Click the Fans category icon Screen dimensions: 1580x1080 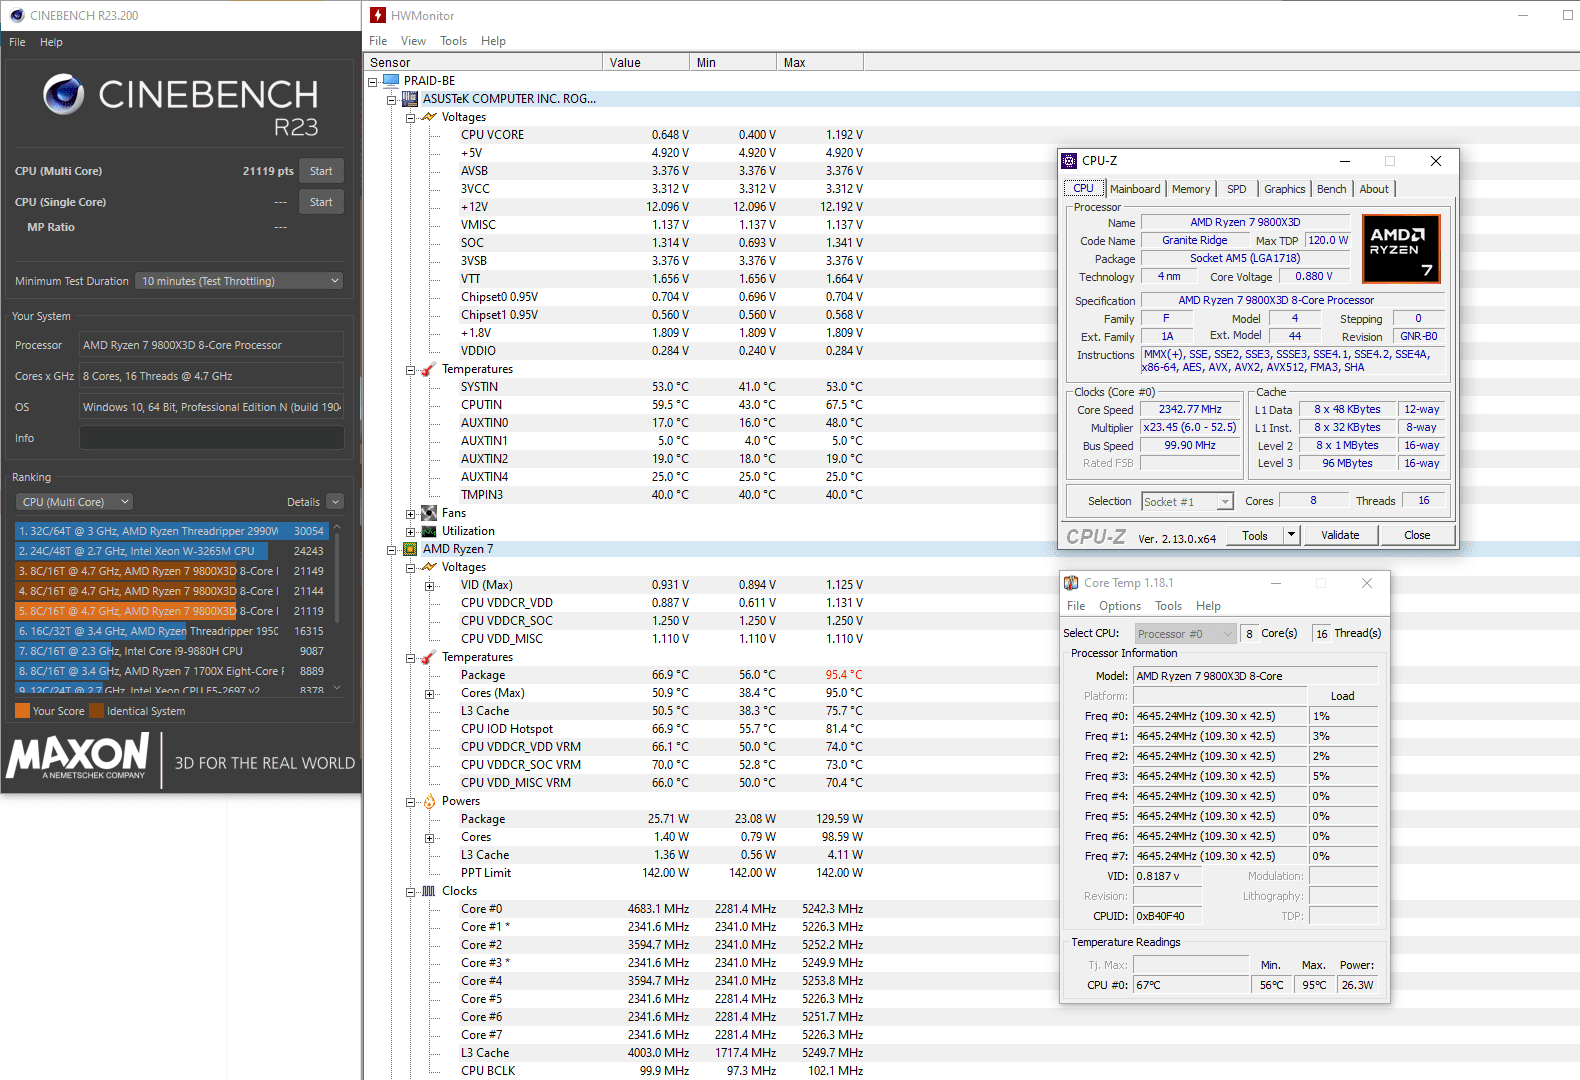[429, 513]
